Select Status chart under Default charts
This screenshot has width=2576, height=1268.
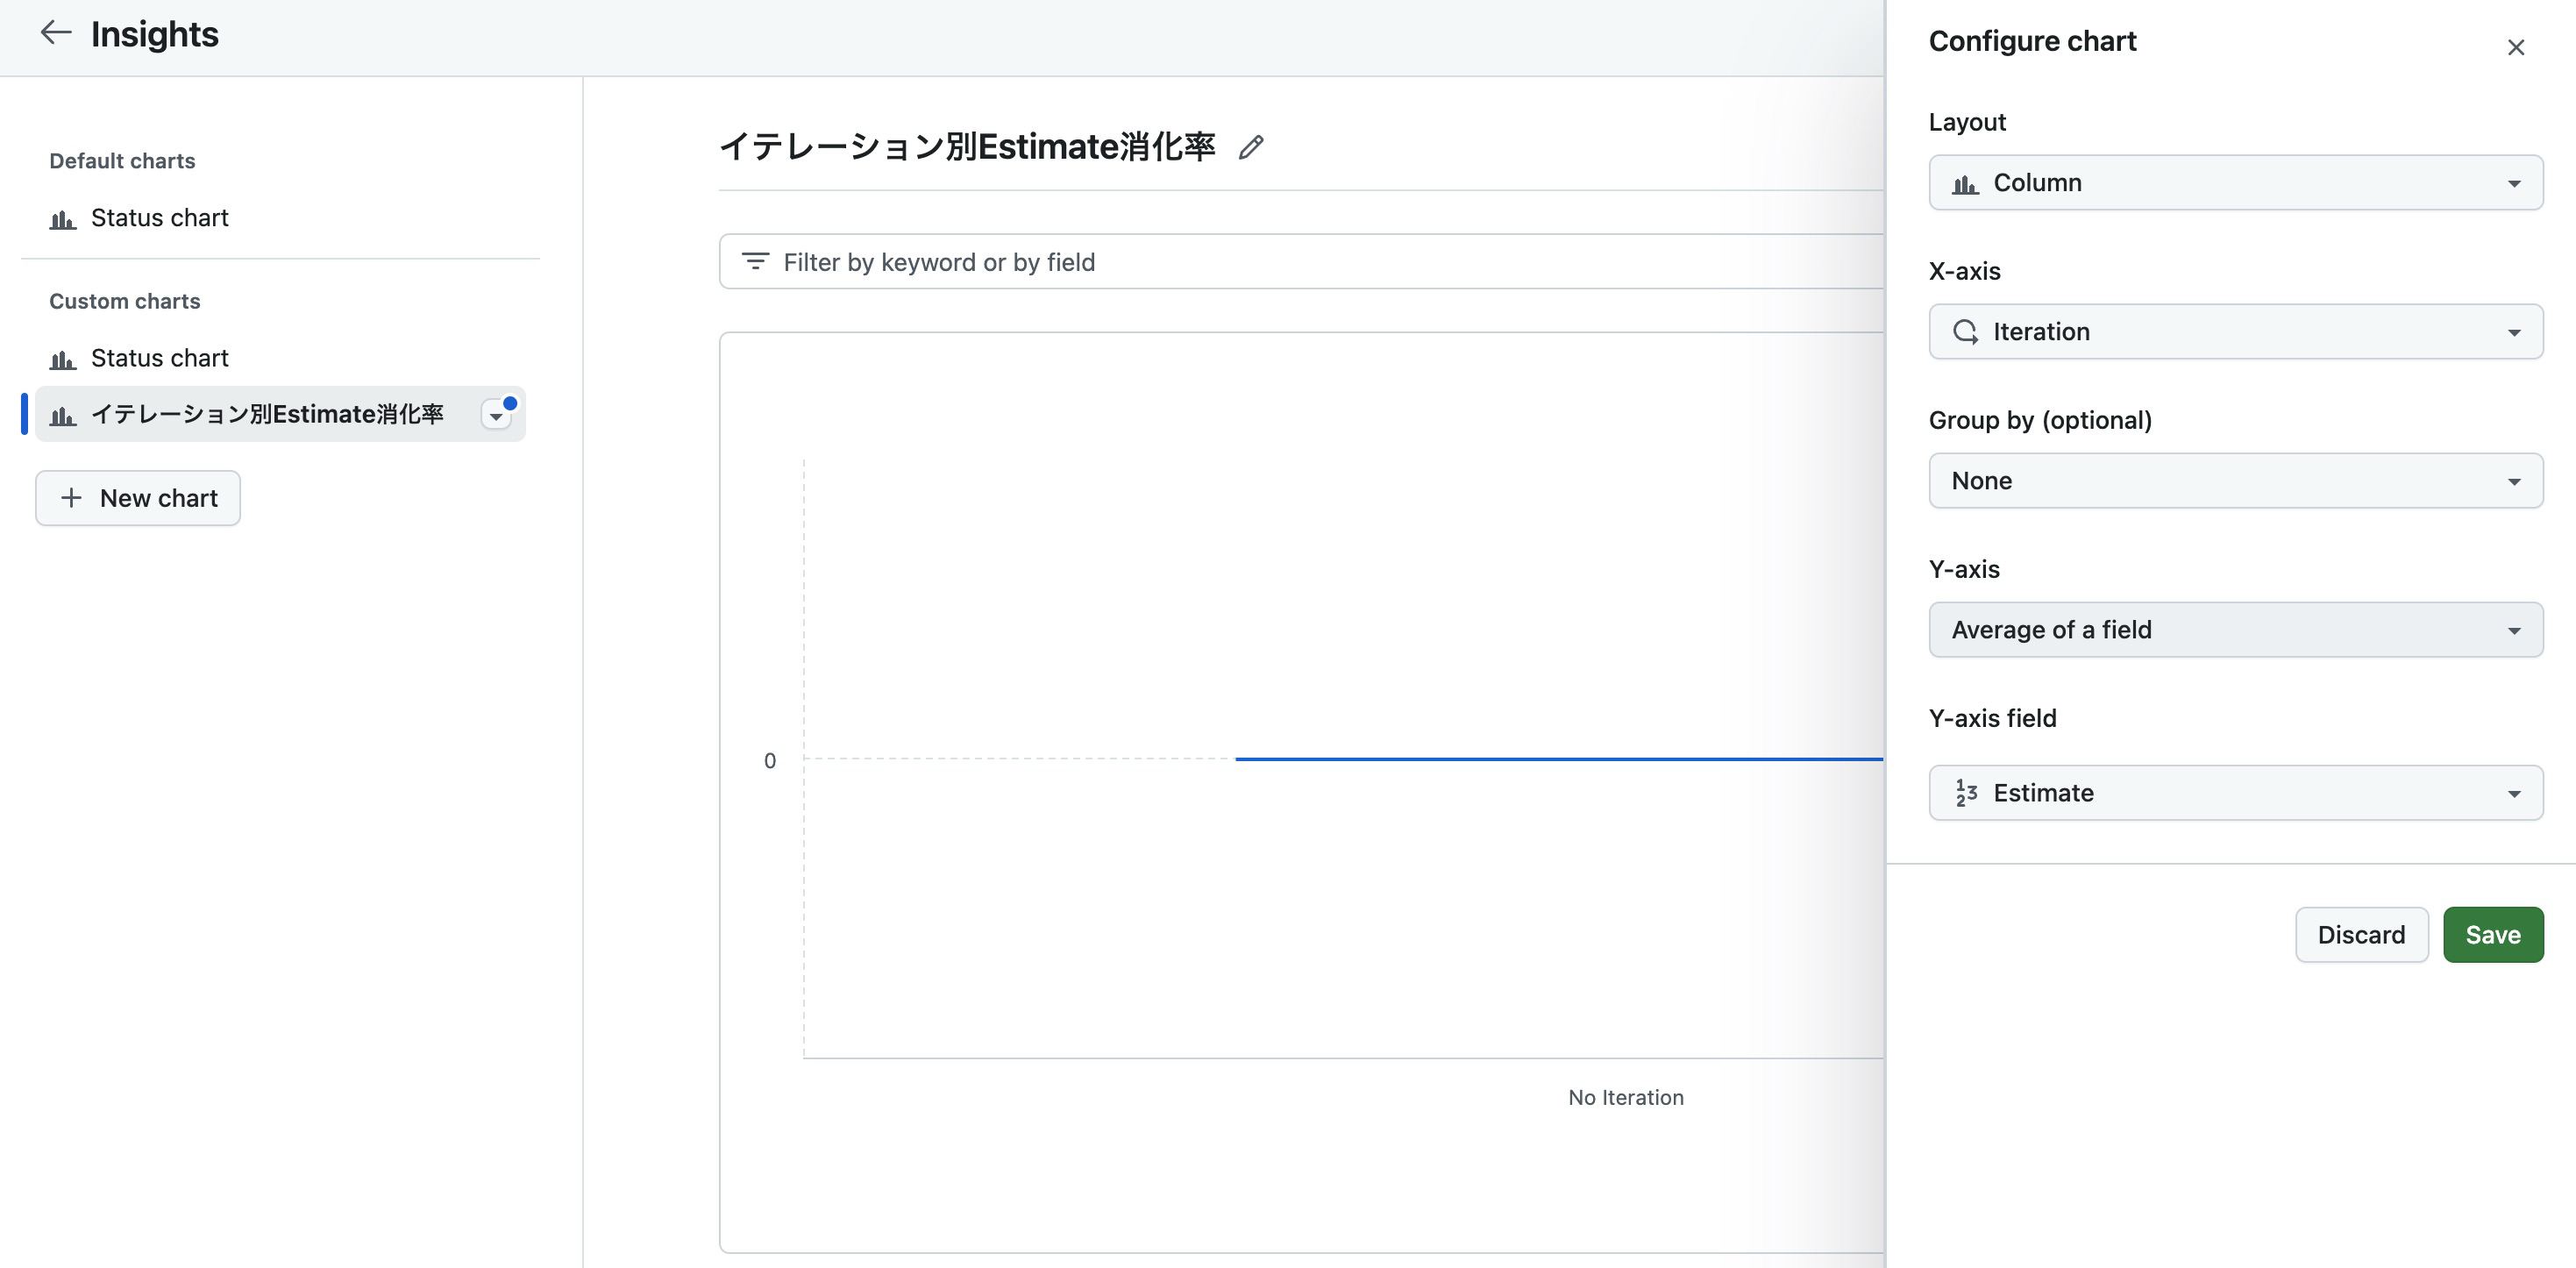(x=160, y=218)
